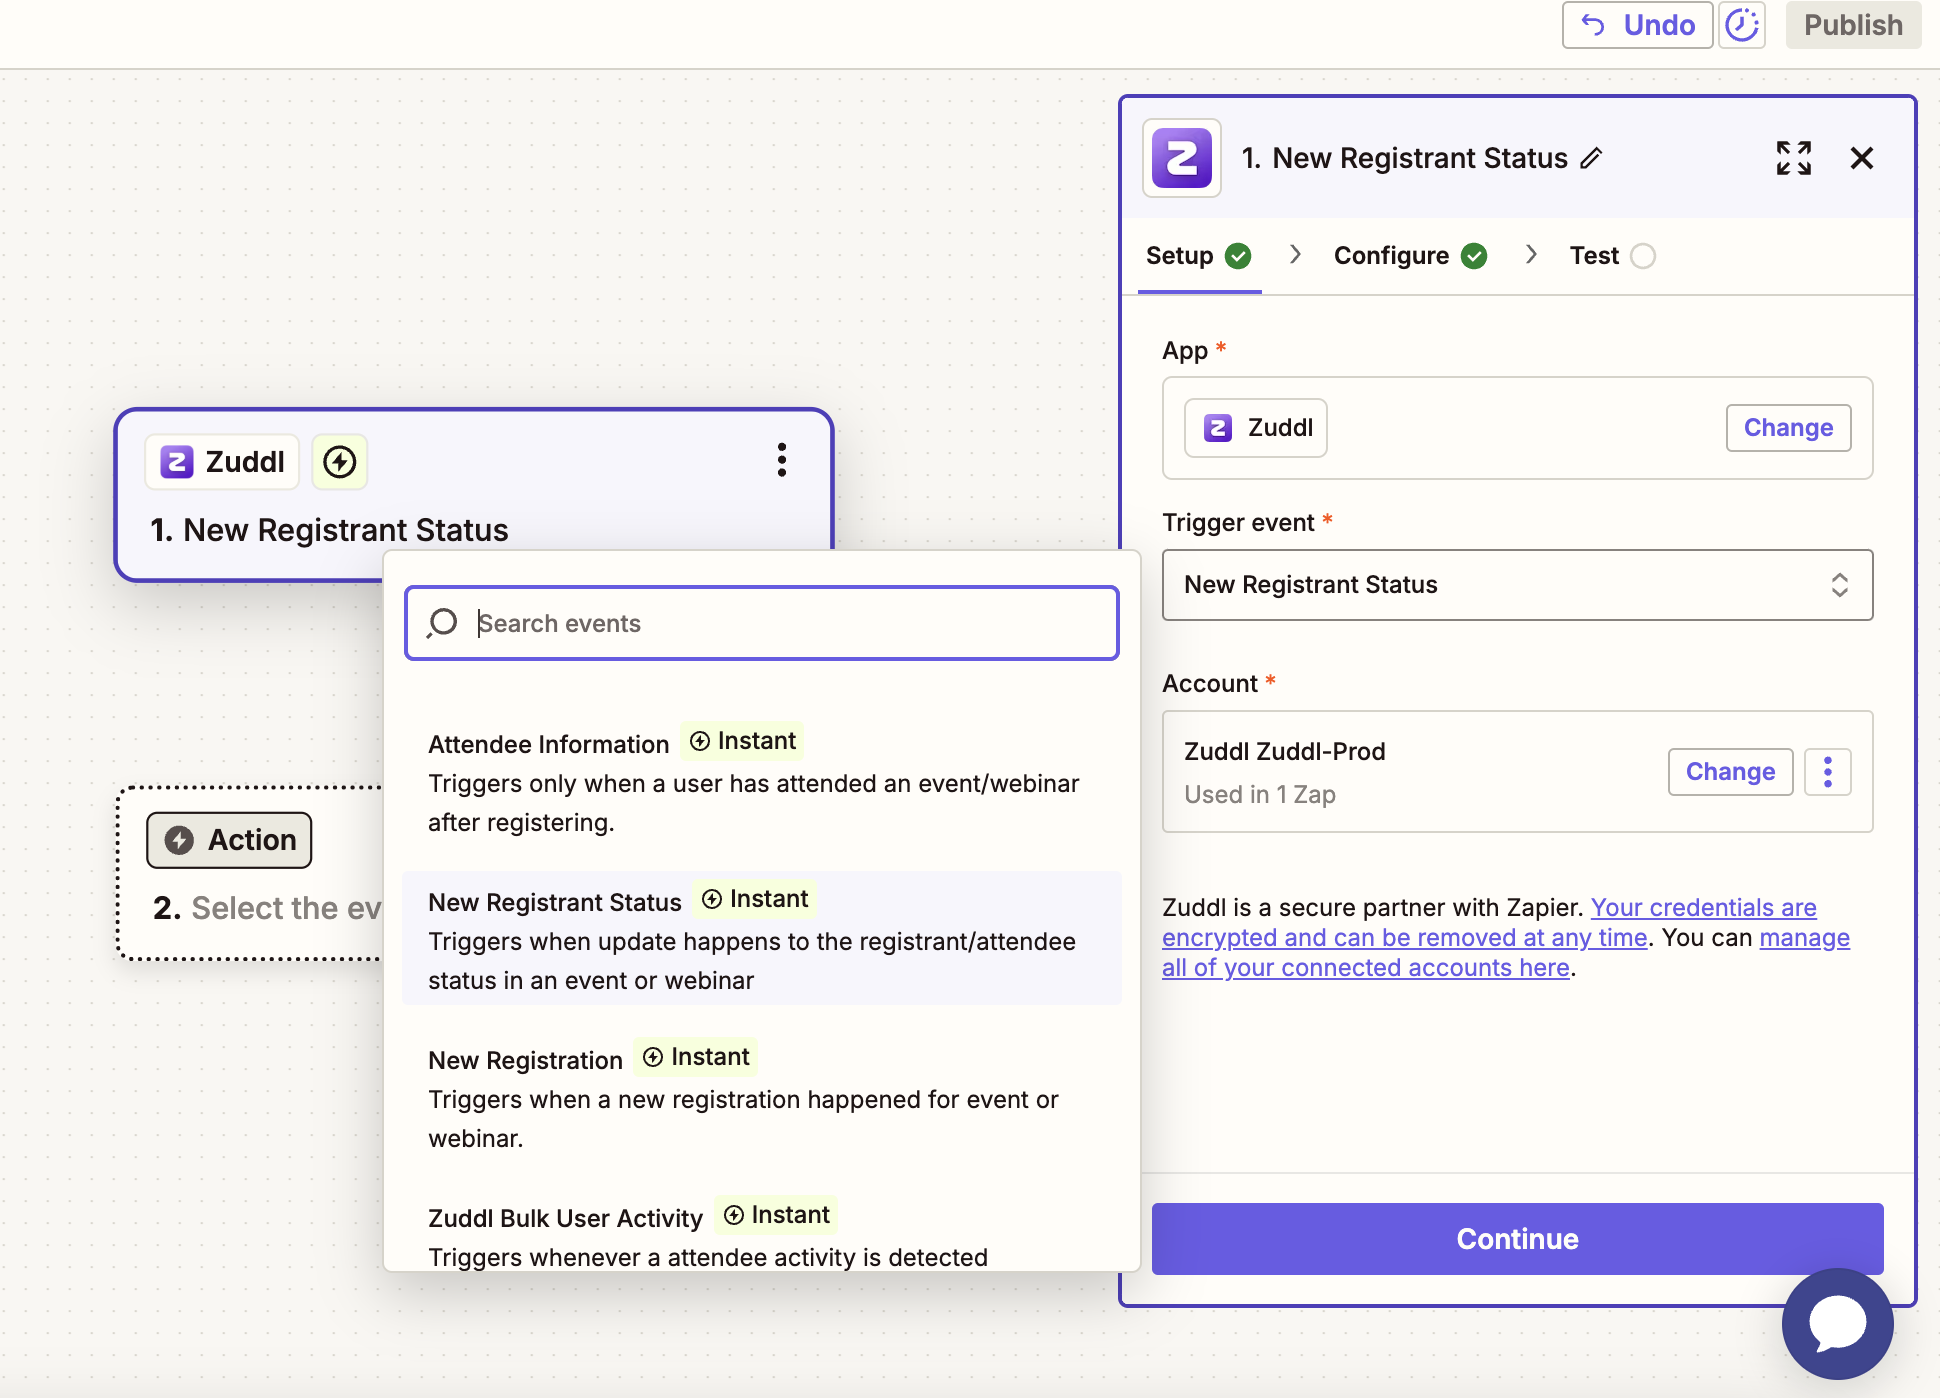
Task: Click the large Zuddl logo in panel header
Action: [x=1181, y=158]
